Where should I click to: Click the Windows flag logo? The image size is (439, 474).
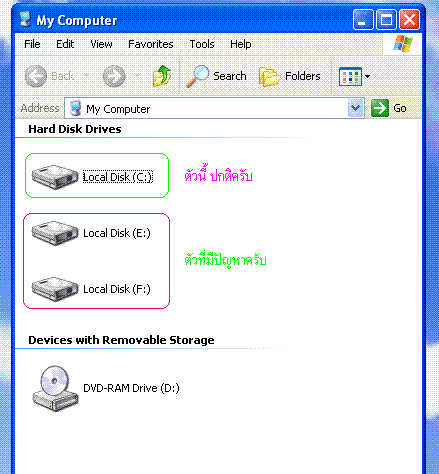coord(403,44)
